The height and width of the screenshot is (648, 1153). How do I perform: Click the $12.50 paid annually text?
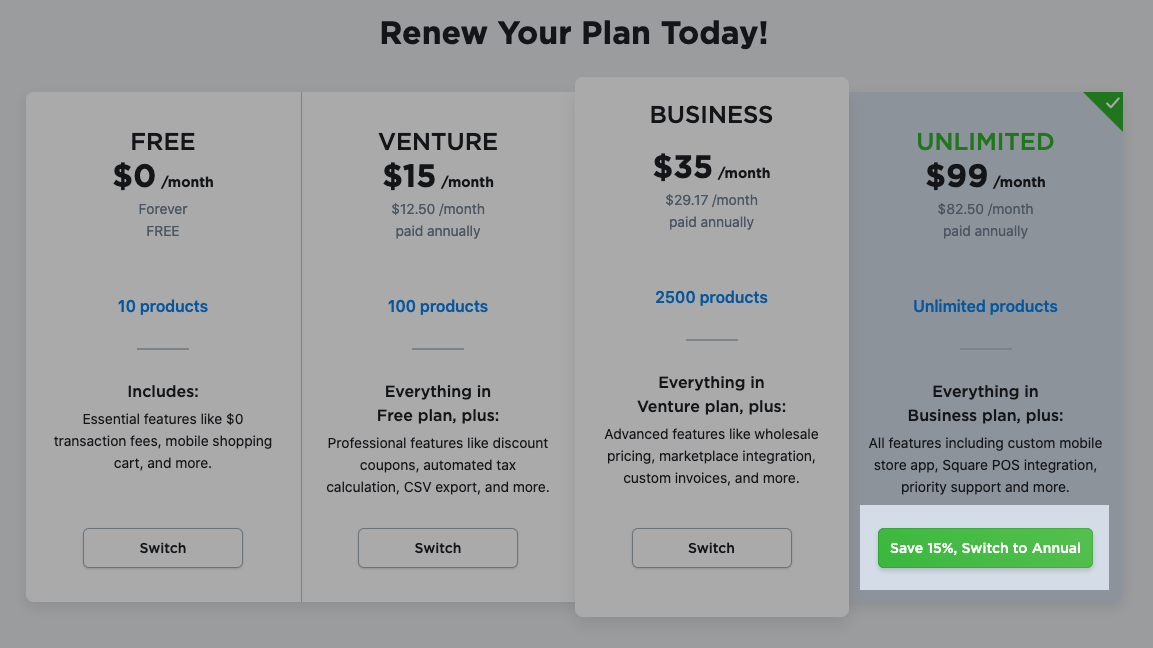(x=437, y=219)
